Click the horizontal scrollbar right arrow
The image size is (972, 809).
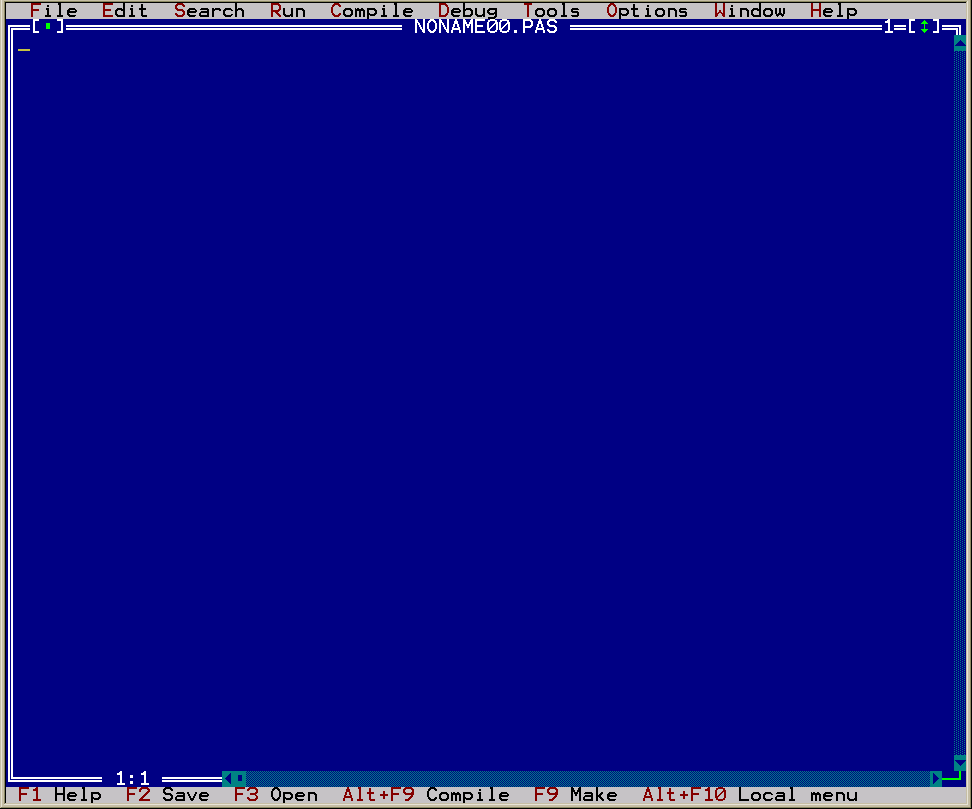click(936, 778)
